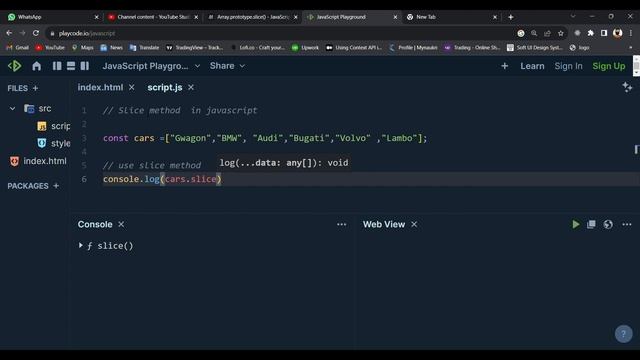Switch to YouTube Studio channel content tab
Image resolution: width=640 pixels, height=360 pixels.
[x=153, y=17]
